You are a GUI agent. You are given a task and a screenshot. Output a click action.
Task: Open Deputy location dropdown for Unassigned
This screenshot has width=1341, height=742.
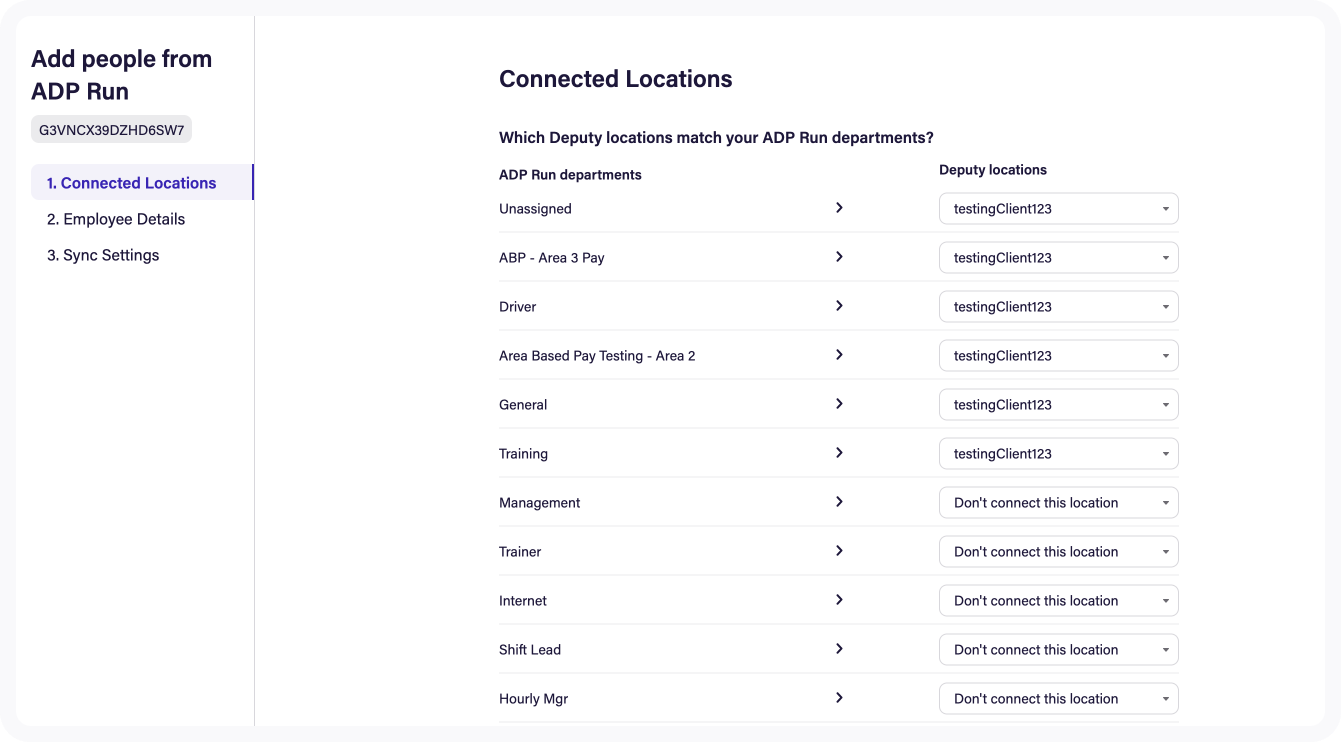pos(1059,209)
